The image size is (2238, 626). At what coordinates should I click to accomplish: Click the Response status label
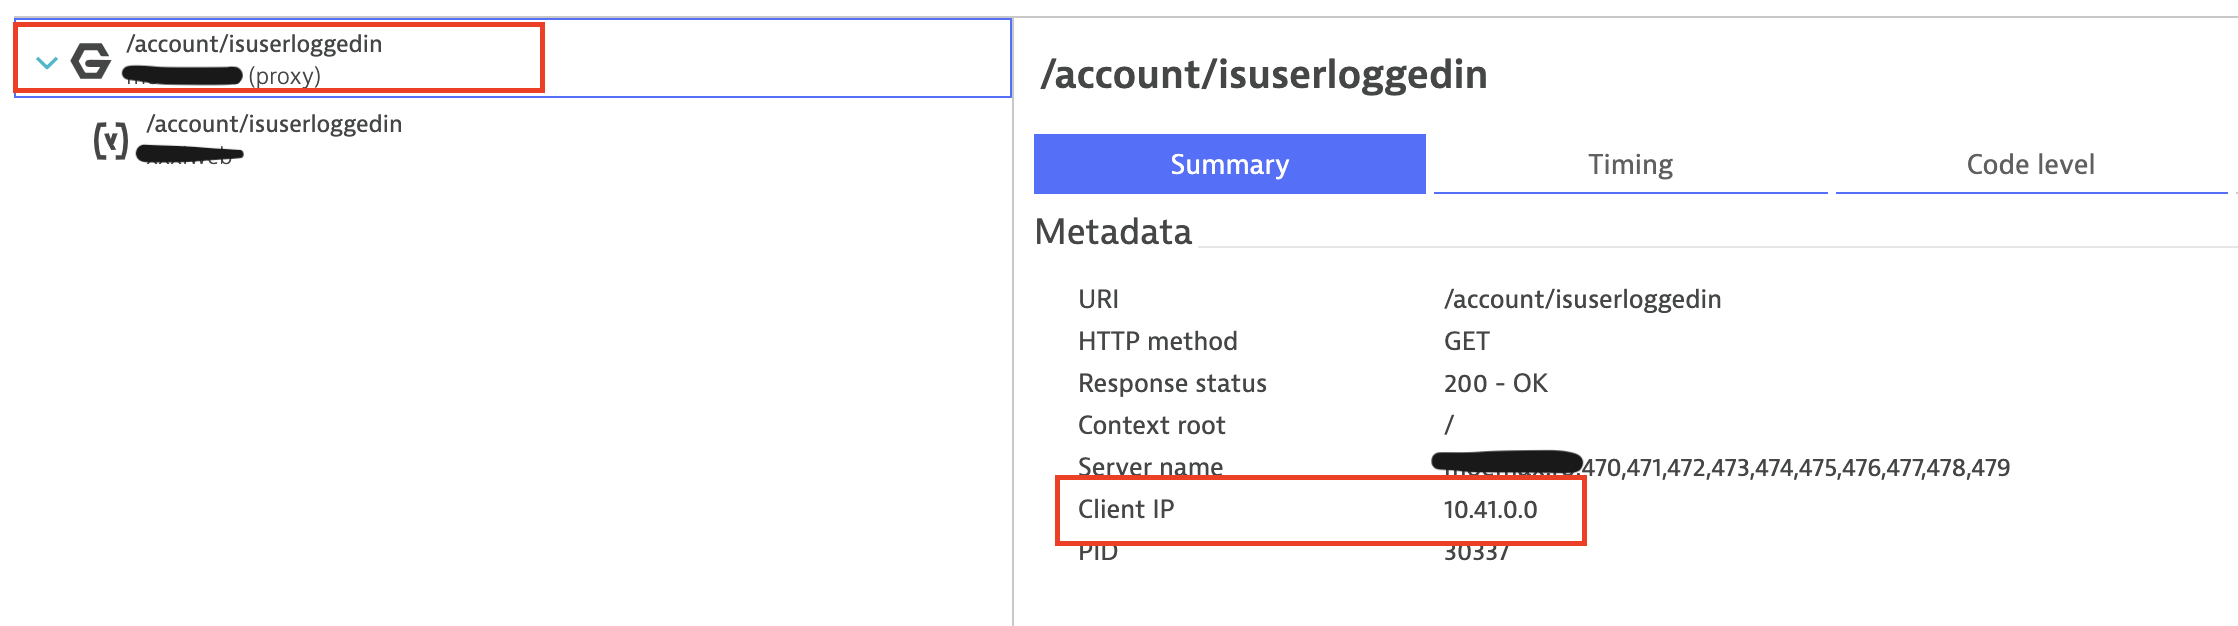click(1172, 383)
